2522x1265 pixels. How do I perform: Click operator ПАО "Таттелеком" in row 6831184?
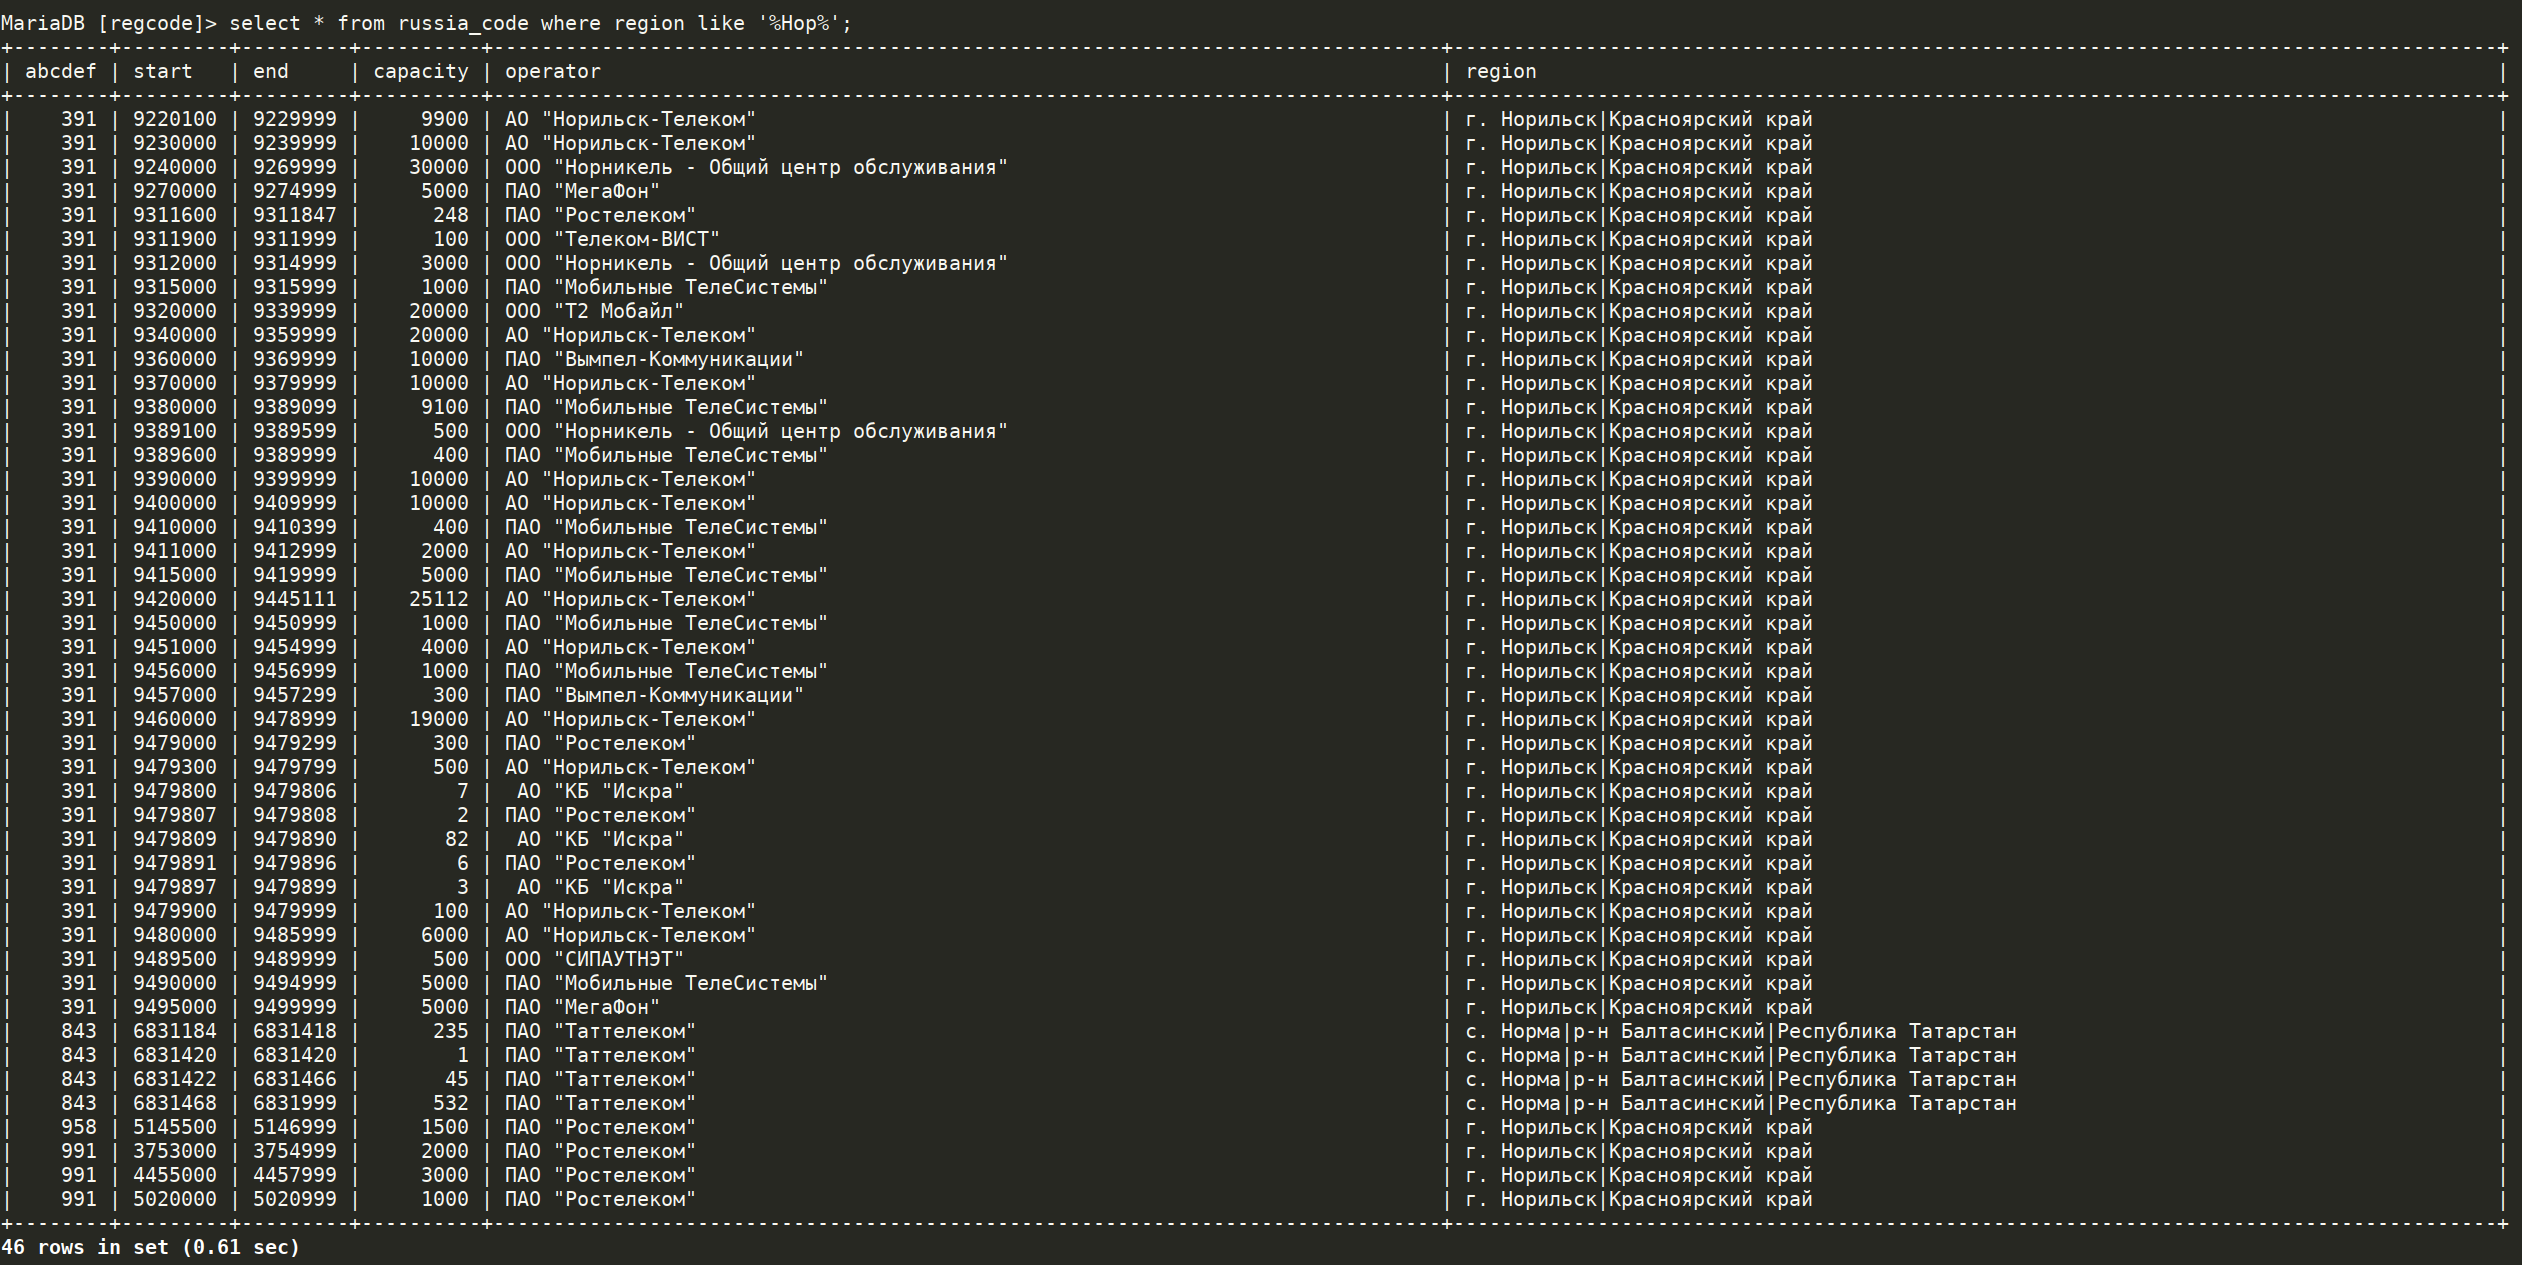[601, 1031]
